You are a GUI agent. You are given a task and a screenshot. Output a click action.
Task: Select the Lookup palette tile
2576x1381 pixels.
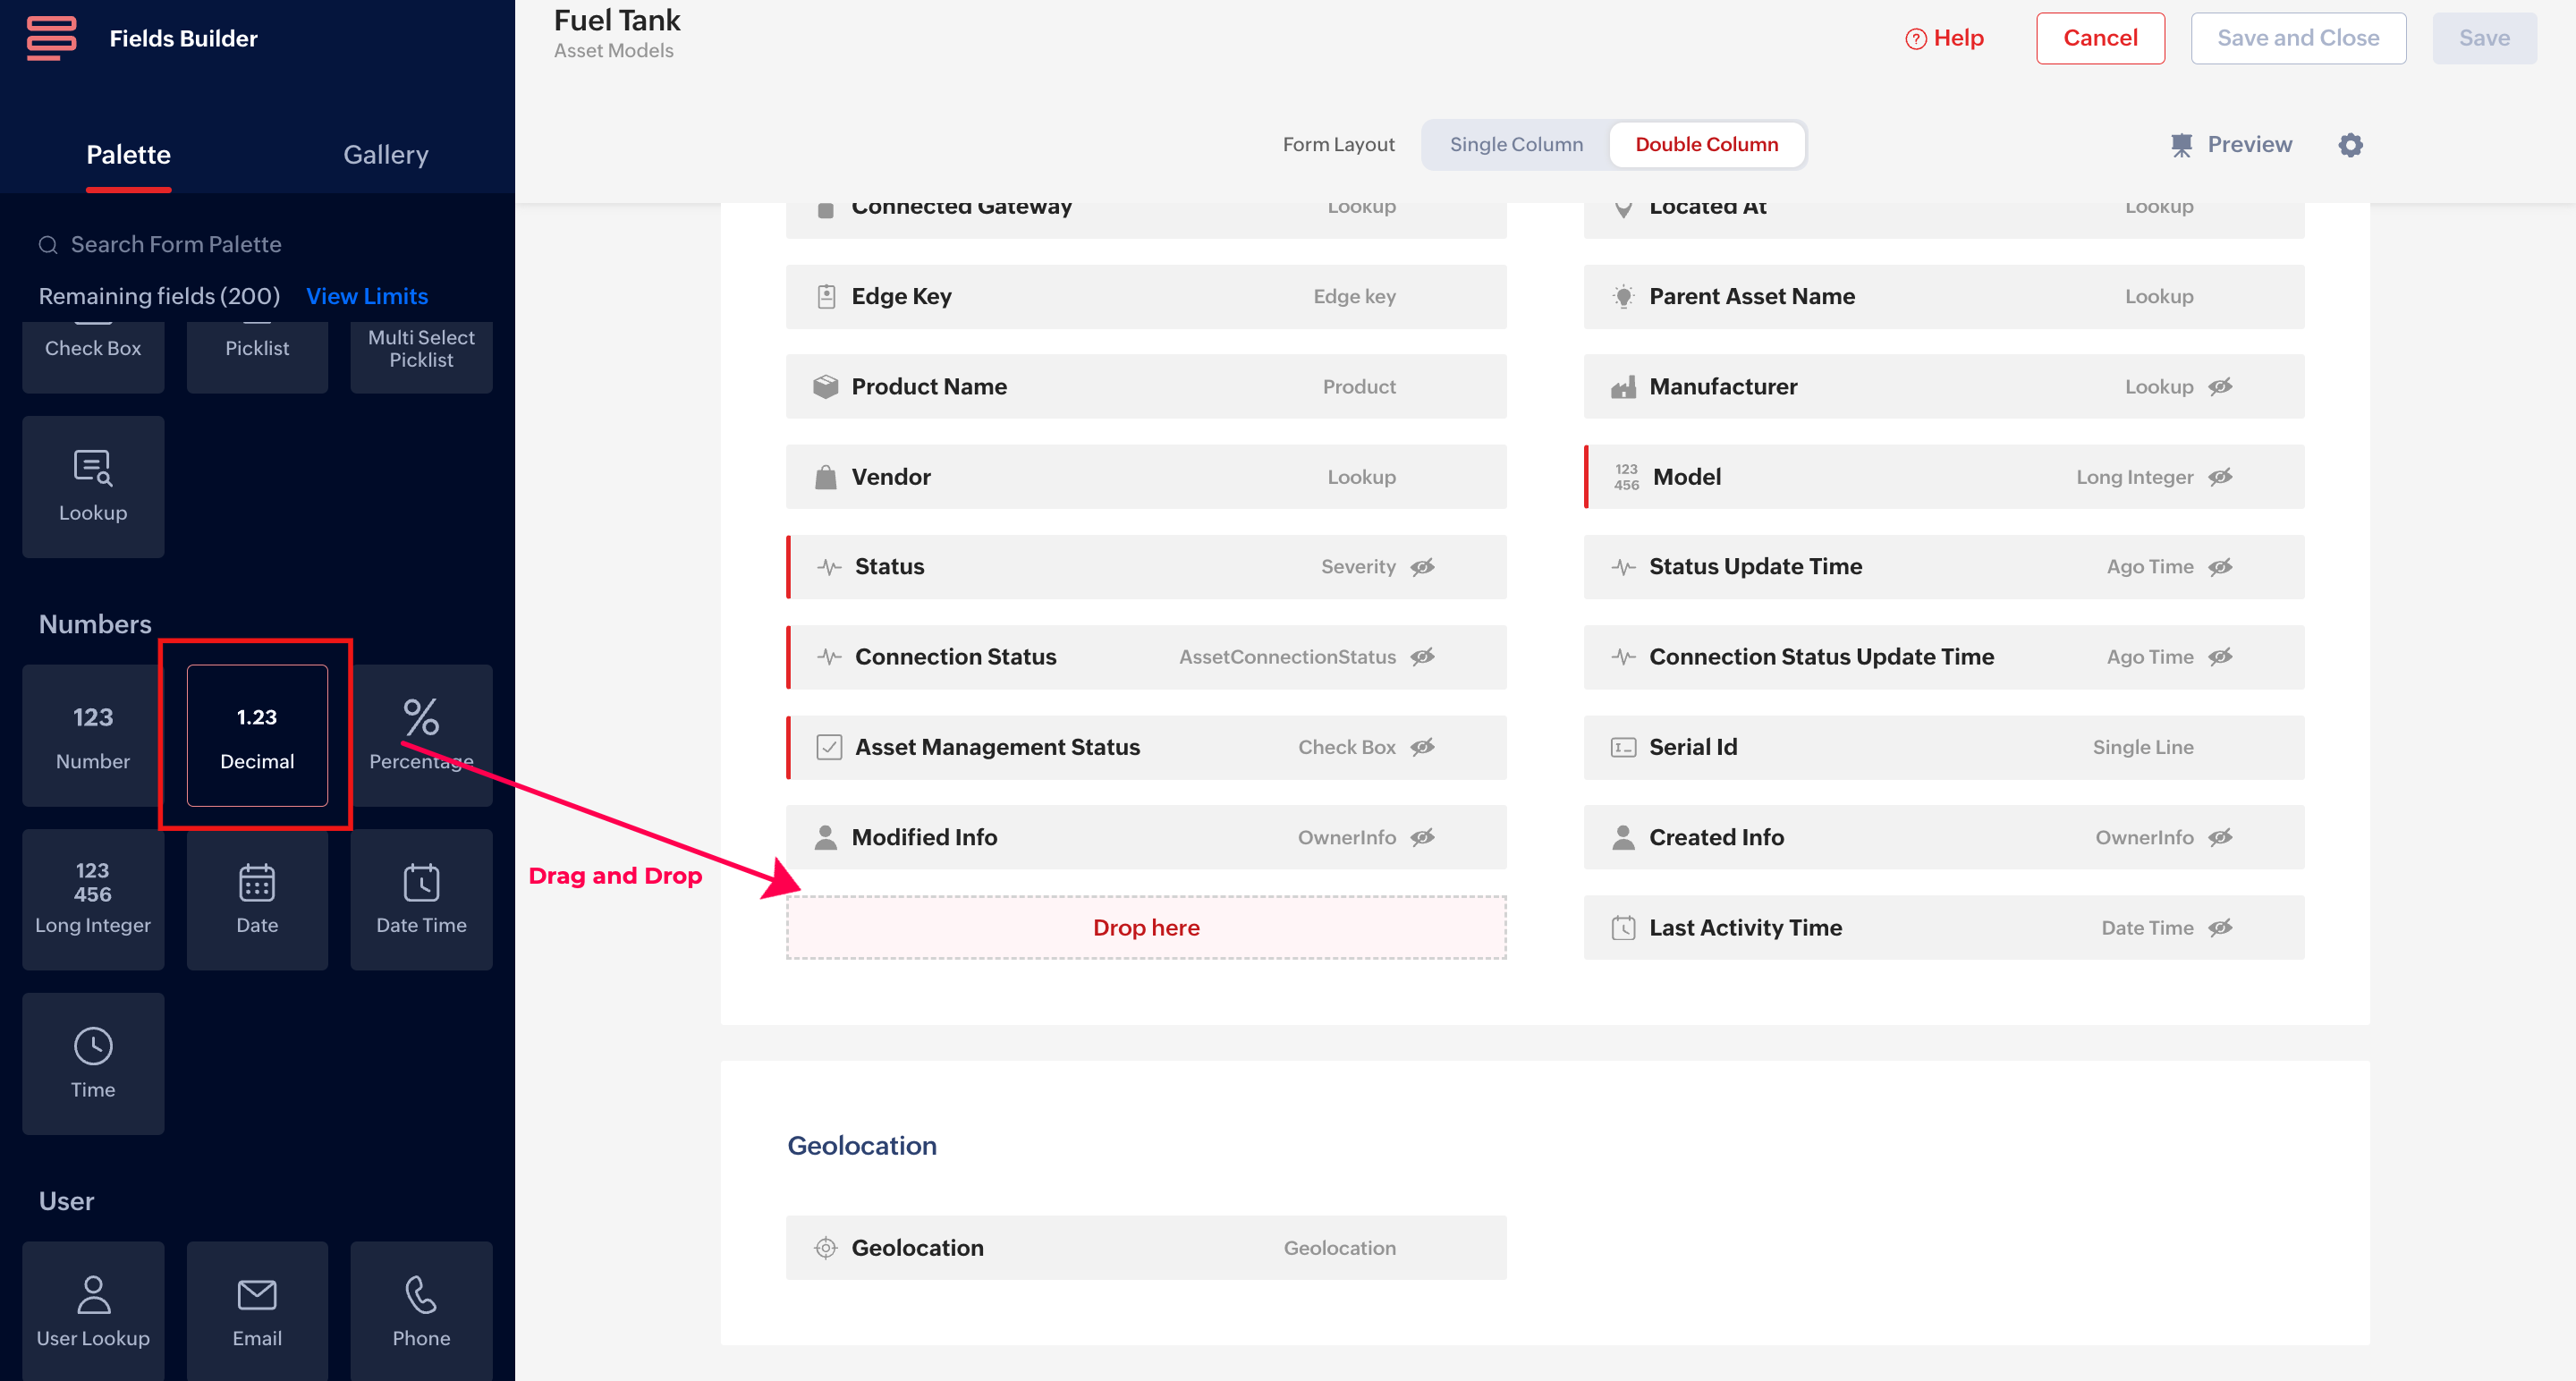tap(93, 487)
